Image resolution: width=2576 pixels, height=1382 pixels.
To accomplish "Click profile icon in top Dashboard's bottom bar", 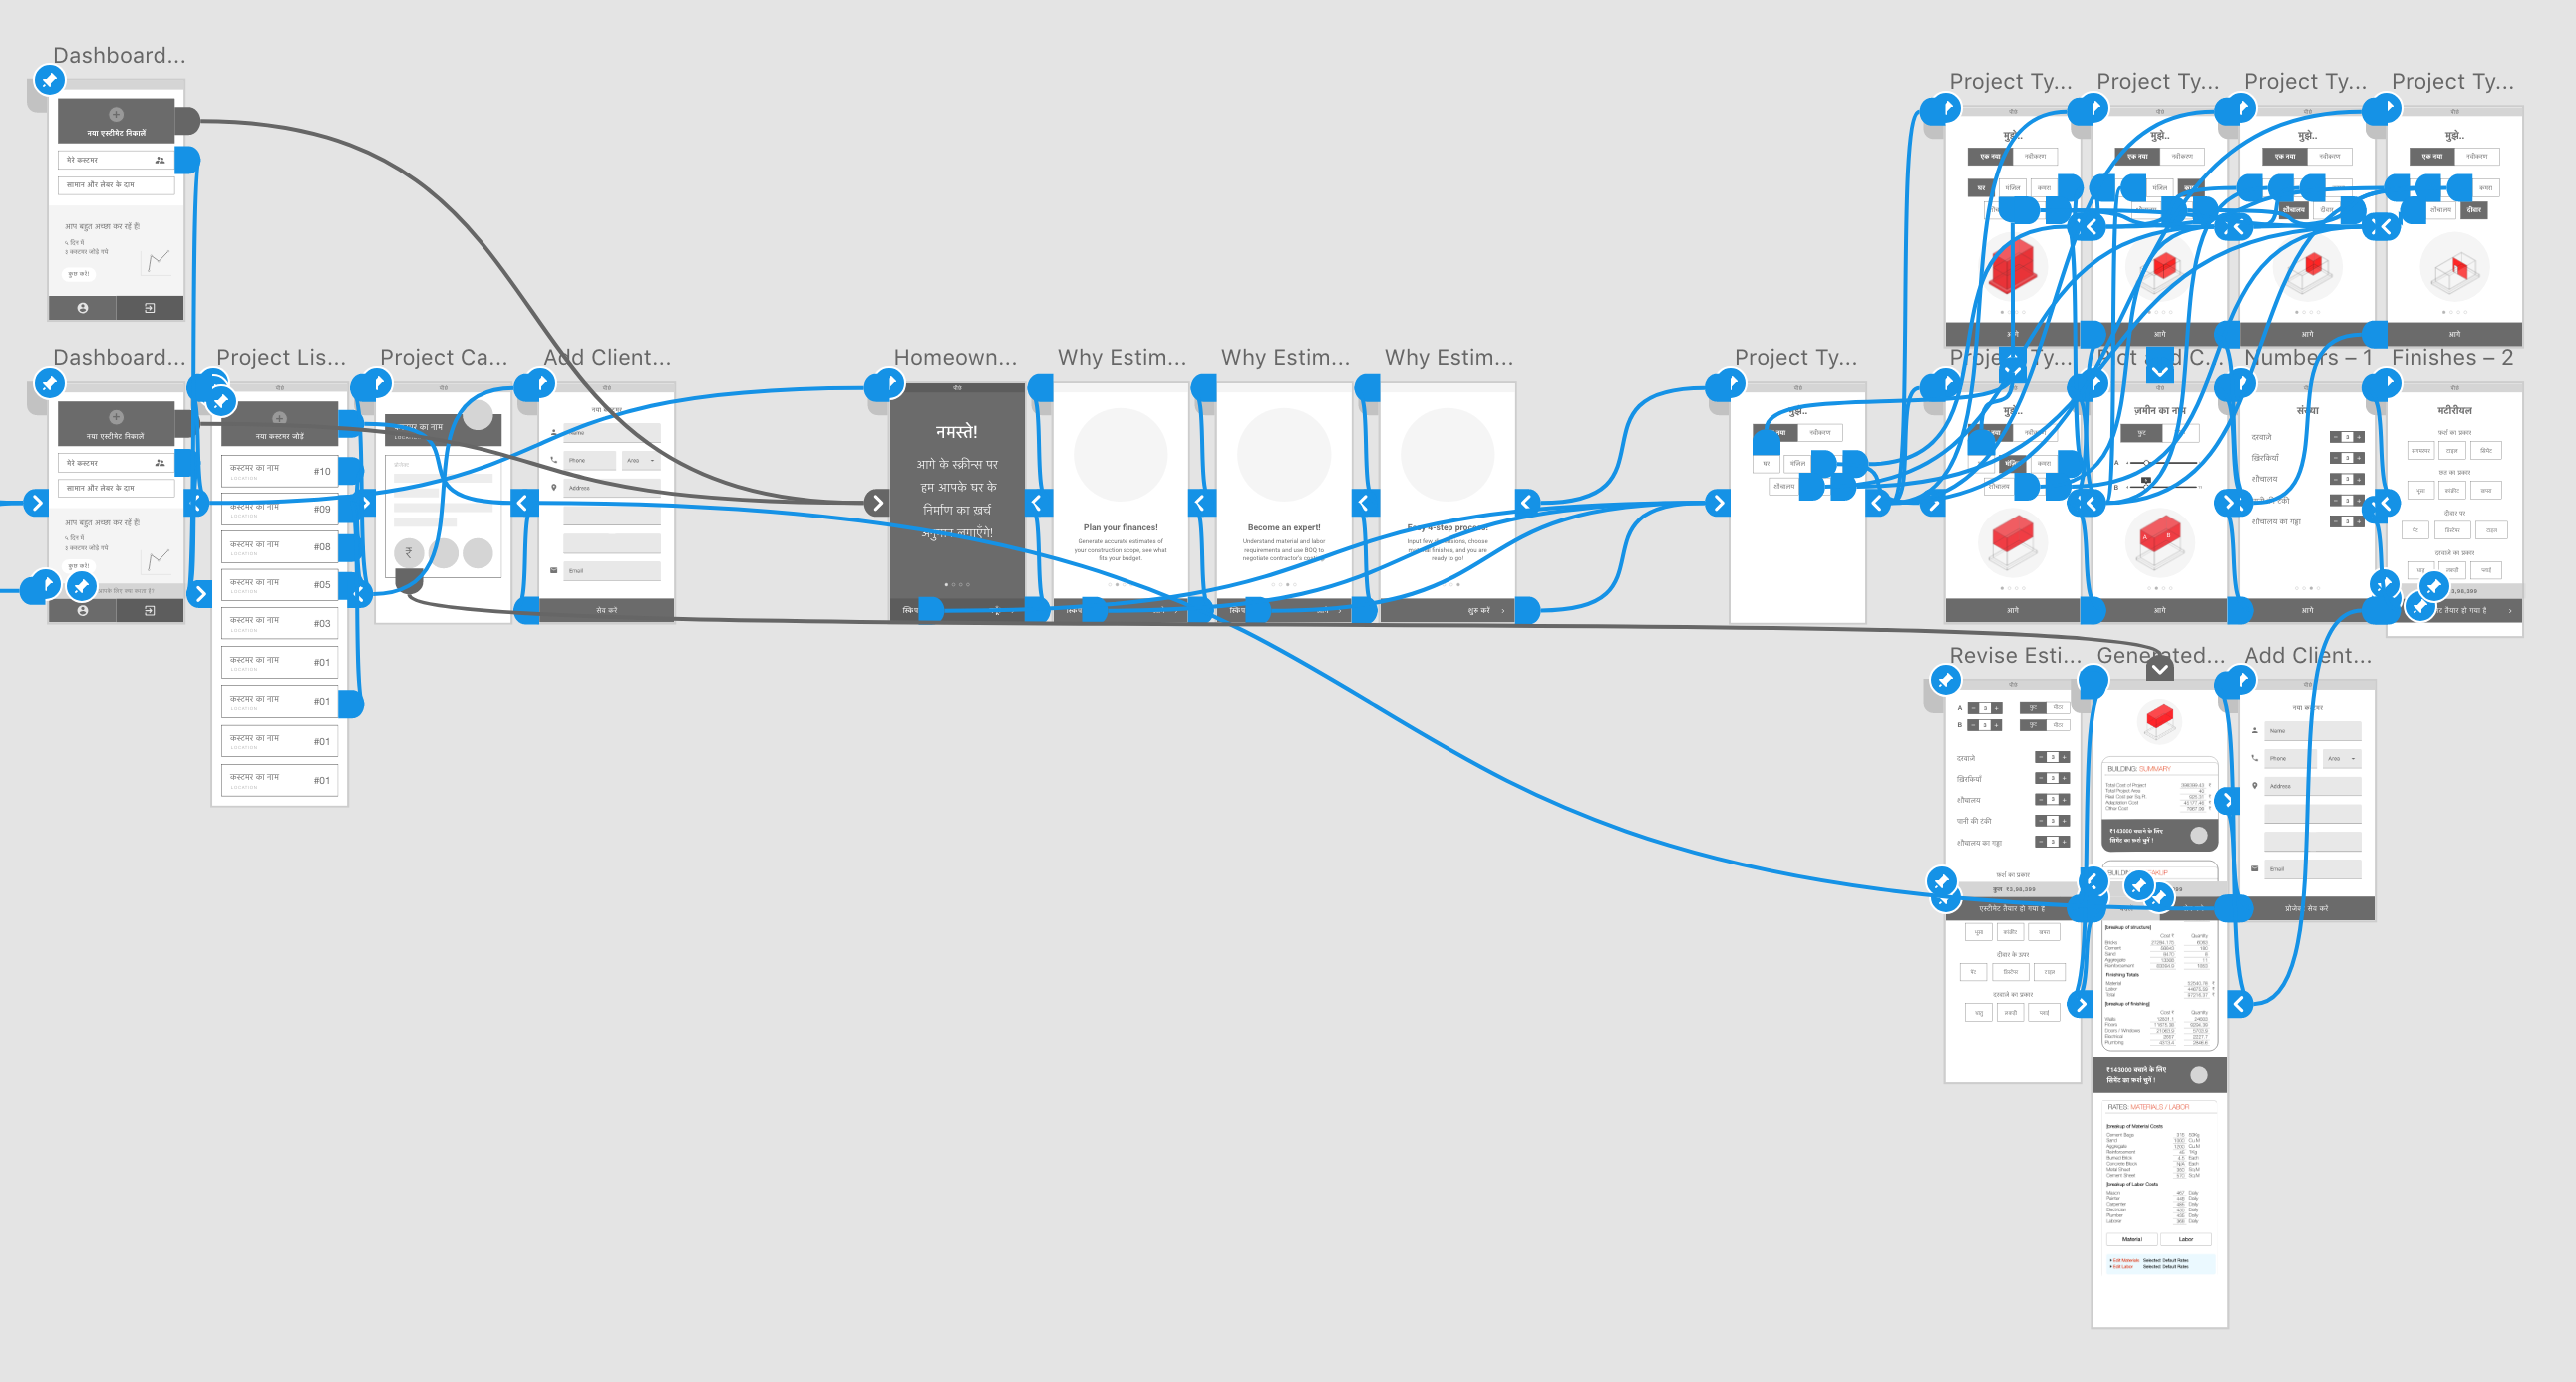I will tap(82, 308).
